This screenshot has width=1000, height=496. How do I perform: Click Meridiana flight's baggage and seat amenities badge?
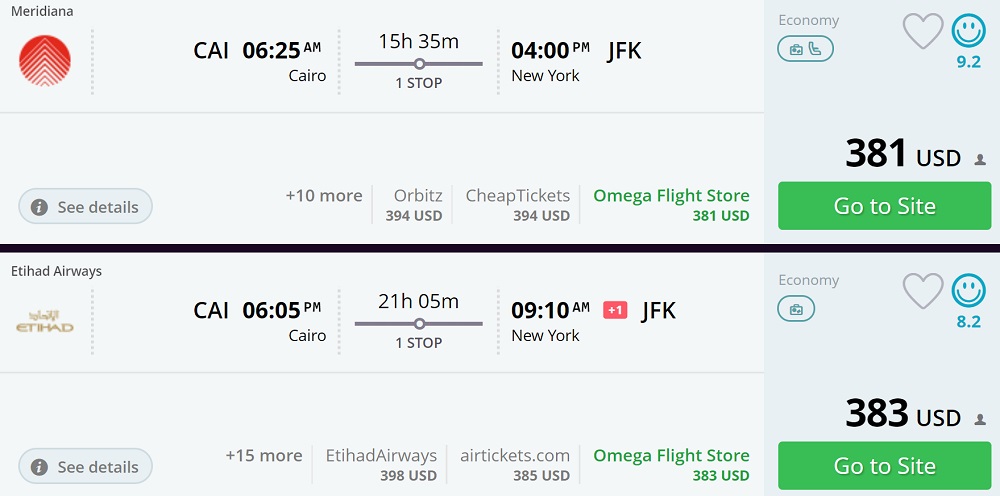pos(806,49)
